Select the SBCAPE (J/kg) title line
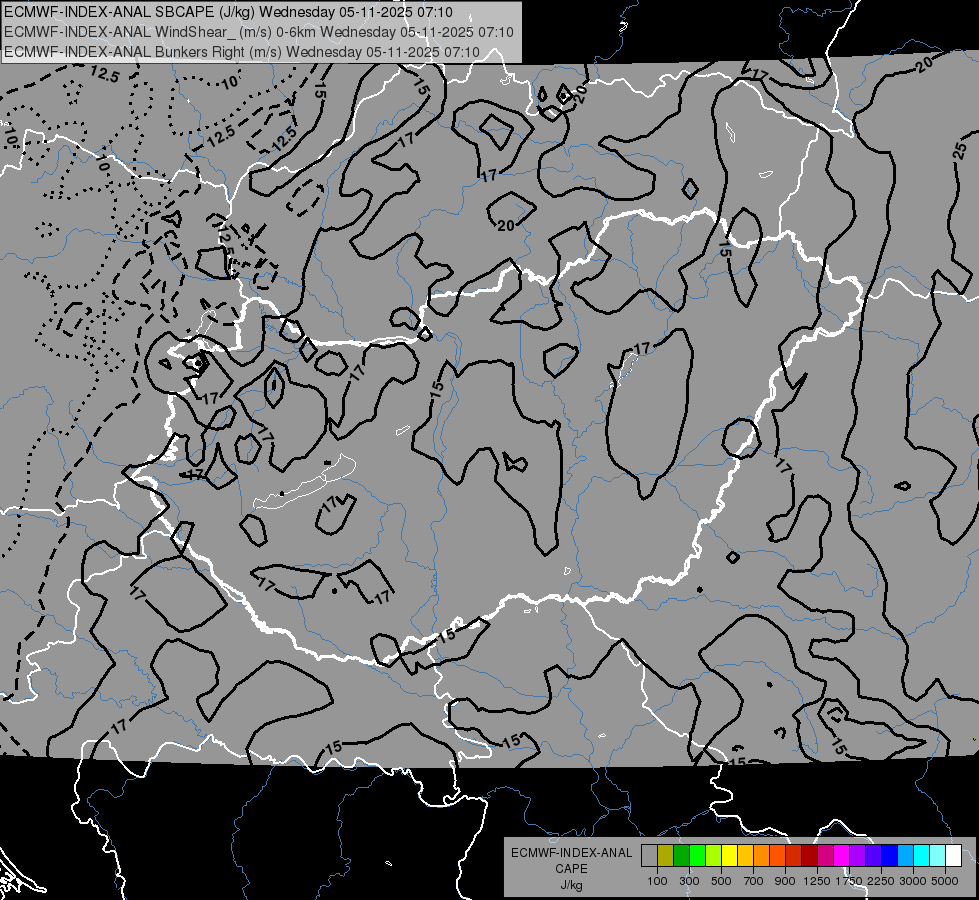 [x=229, y=12]
